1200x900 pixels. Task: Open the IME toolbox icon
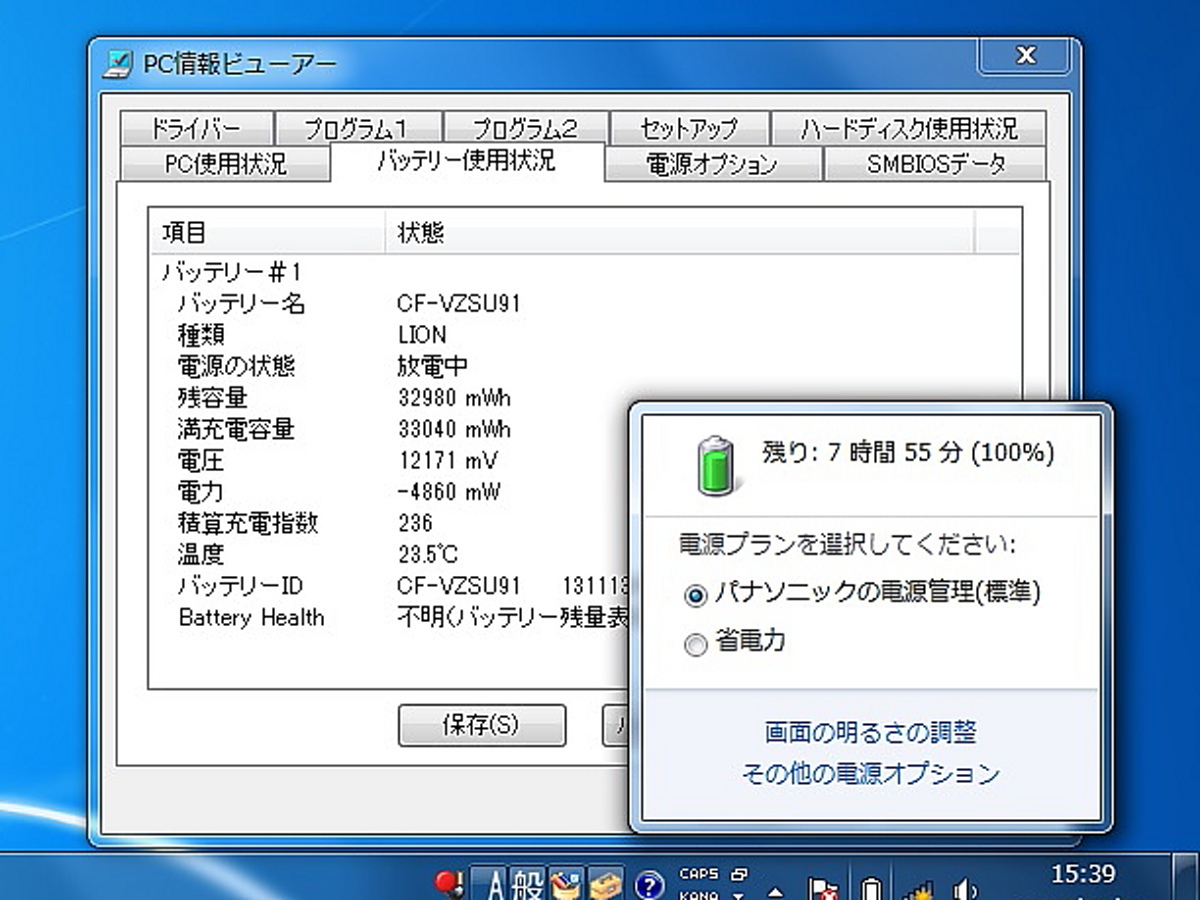pos(605,884)
